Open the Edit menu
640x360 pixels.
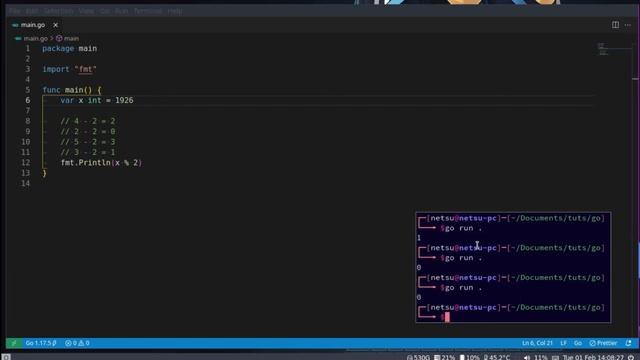pos(32,11)
